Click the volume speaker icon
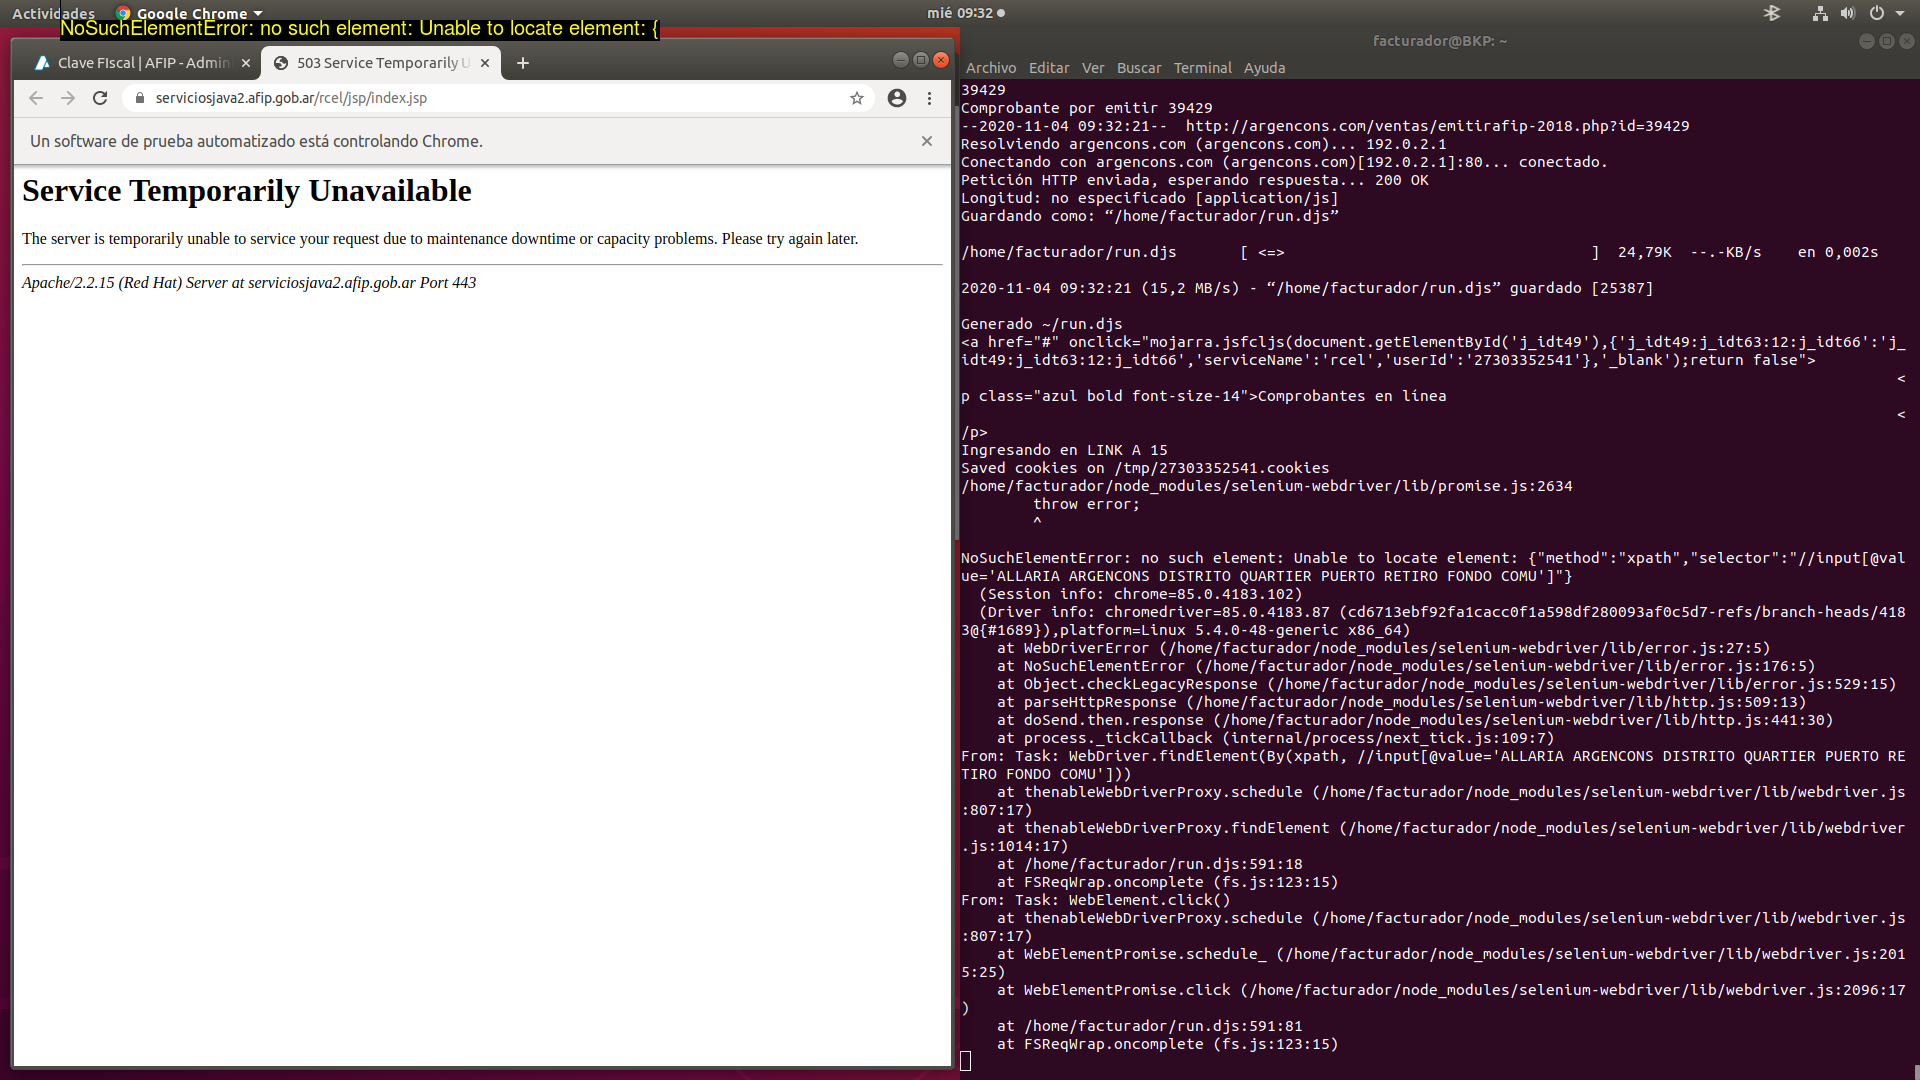1920x1080 pixels. (x=1848, y=13)
